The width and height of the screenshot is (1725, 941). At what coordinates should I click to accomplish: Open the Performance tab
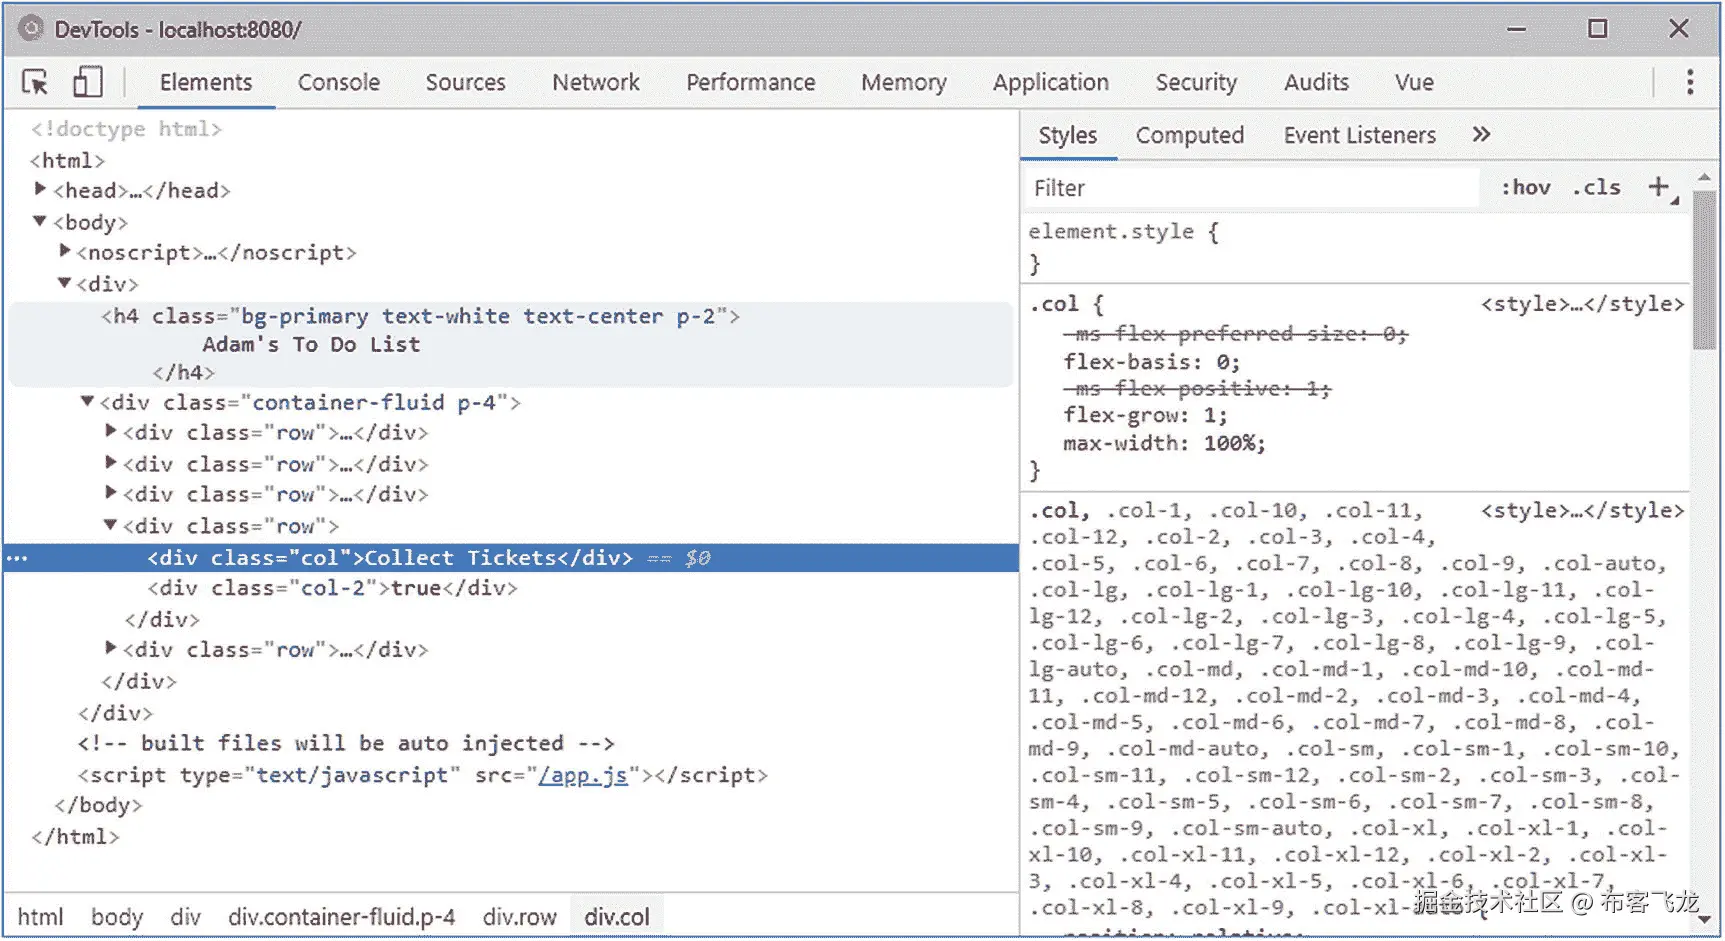coord(751,82)
